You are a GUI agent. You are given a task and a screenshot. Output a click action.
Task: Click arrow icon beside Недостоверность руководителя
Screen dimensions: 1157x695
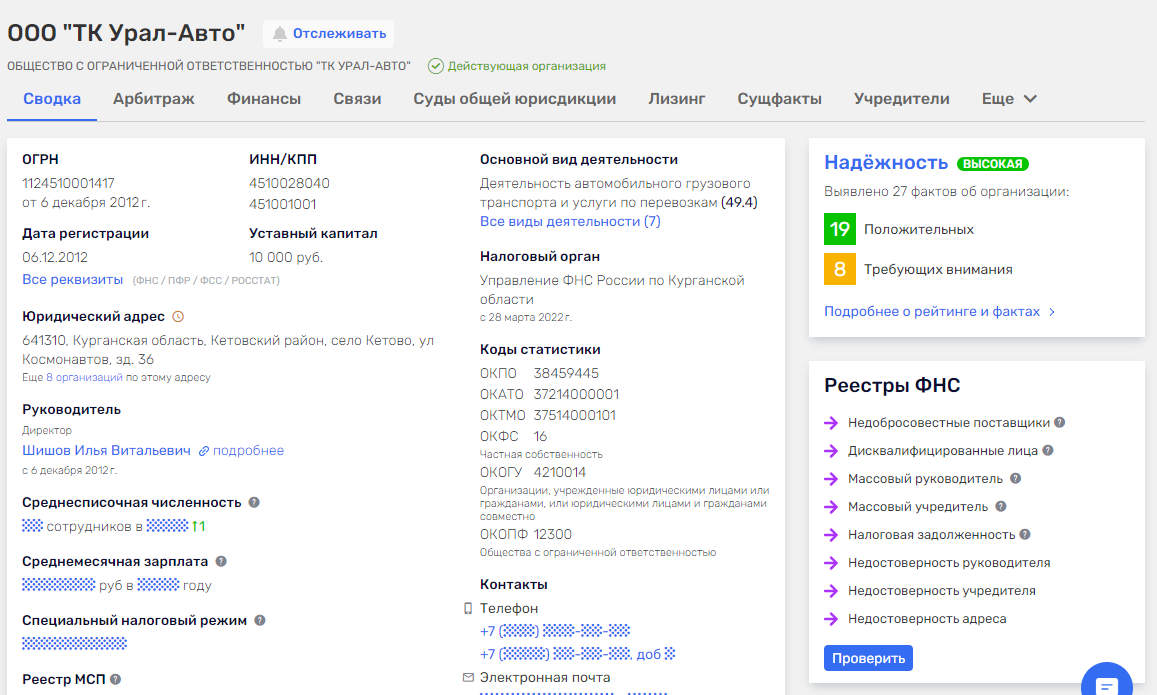click(831, 563)
